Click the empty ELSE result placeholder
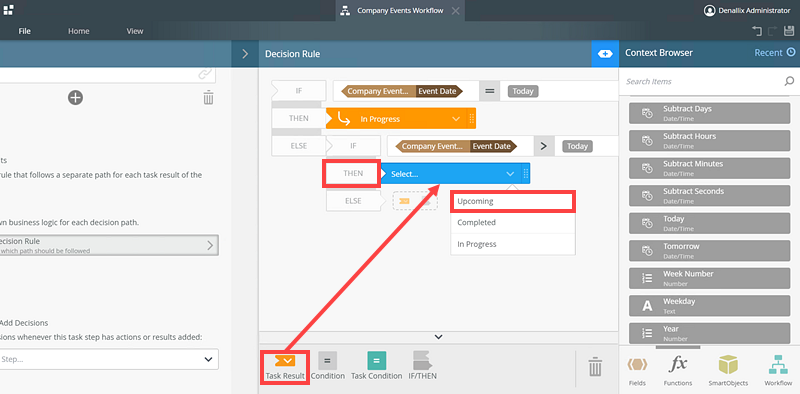 tap(415, 201)
